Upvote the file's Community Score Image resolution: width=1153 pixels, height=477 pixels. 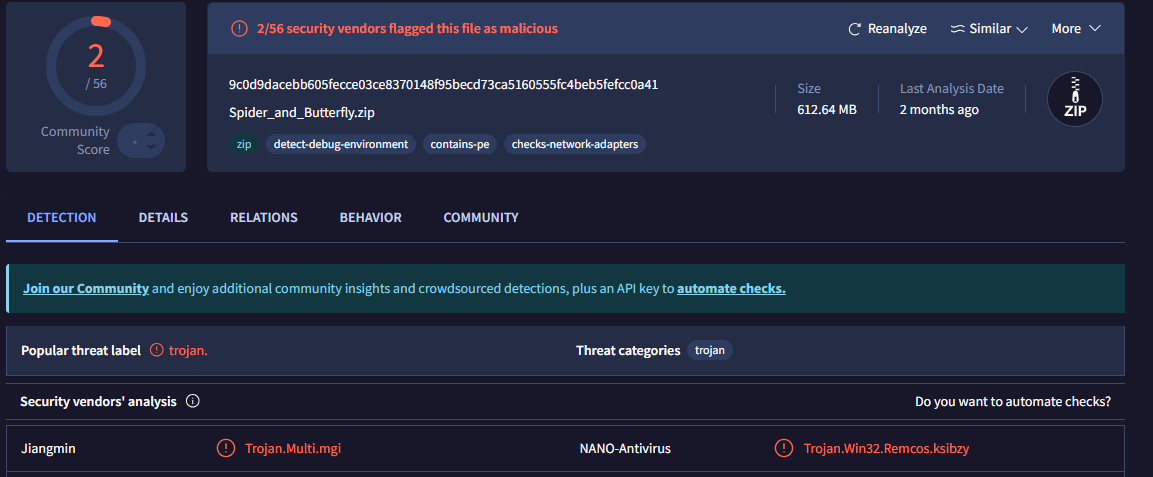point(151,133)
